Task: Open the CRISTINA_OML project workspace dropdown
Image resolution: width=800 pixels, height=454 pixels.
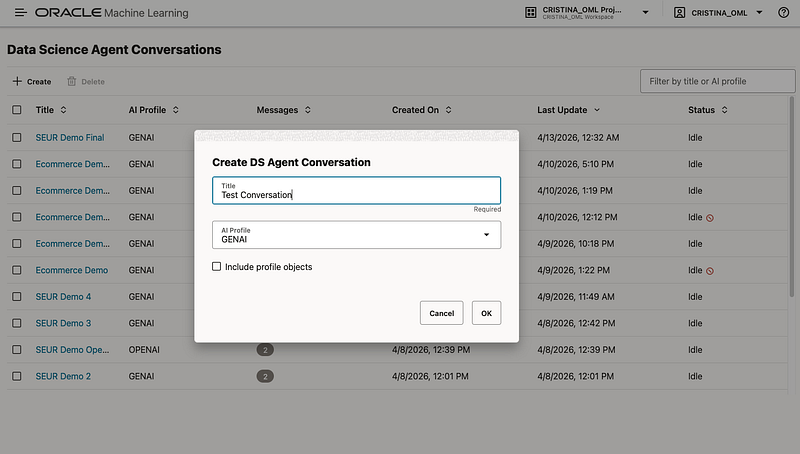Action: tap(646, 13)
